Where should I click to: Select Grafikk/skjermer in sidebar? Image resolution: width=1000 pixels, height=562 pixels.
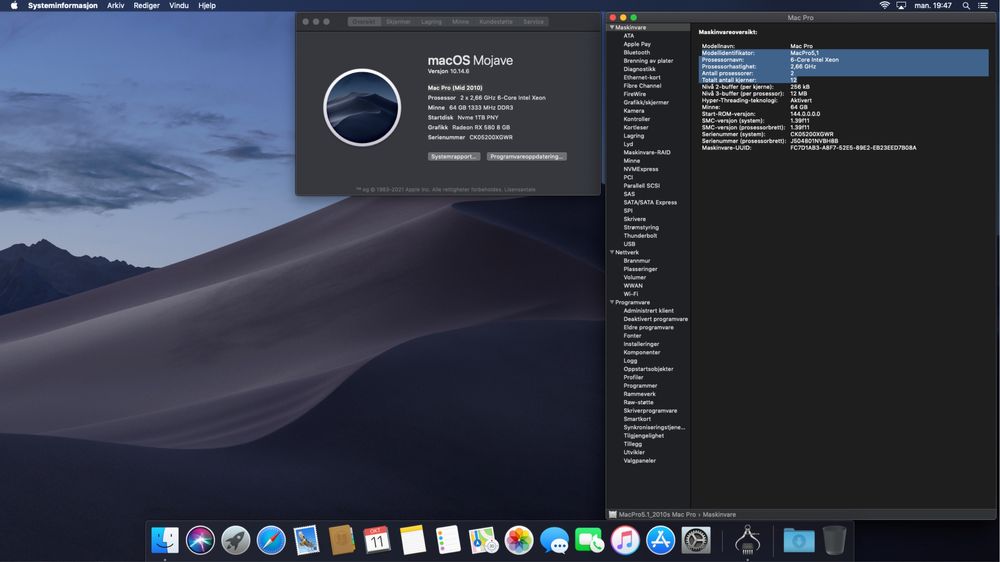click(x=646, y=102)
